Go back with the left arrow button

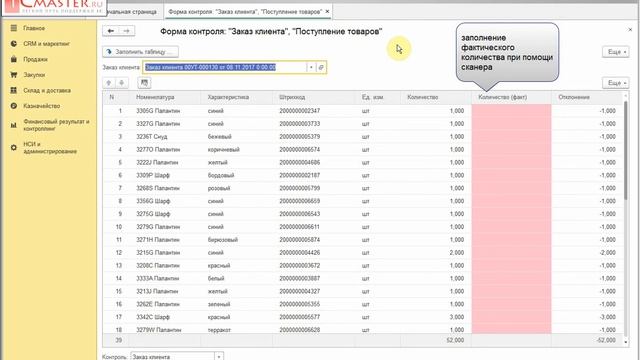pos(111,31)
